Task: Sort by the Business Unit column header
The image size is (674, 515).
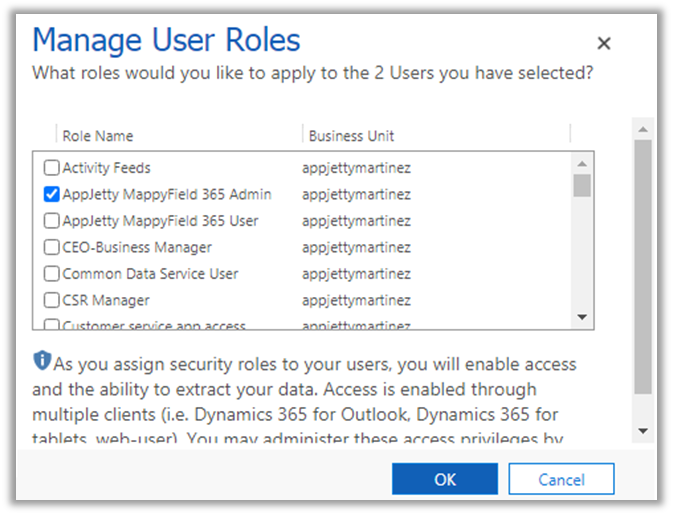Action: (x=351, y=136)
